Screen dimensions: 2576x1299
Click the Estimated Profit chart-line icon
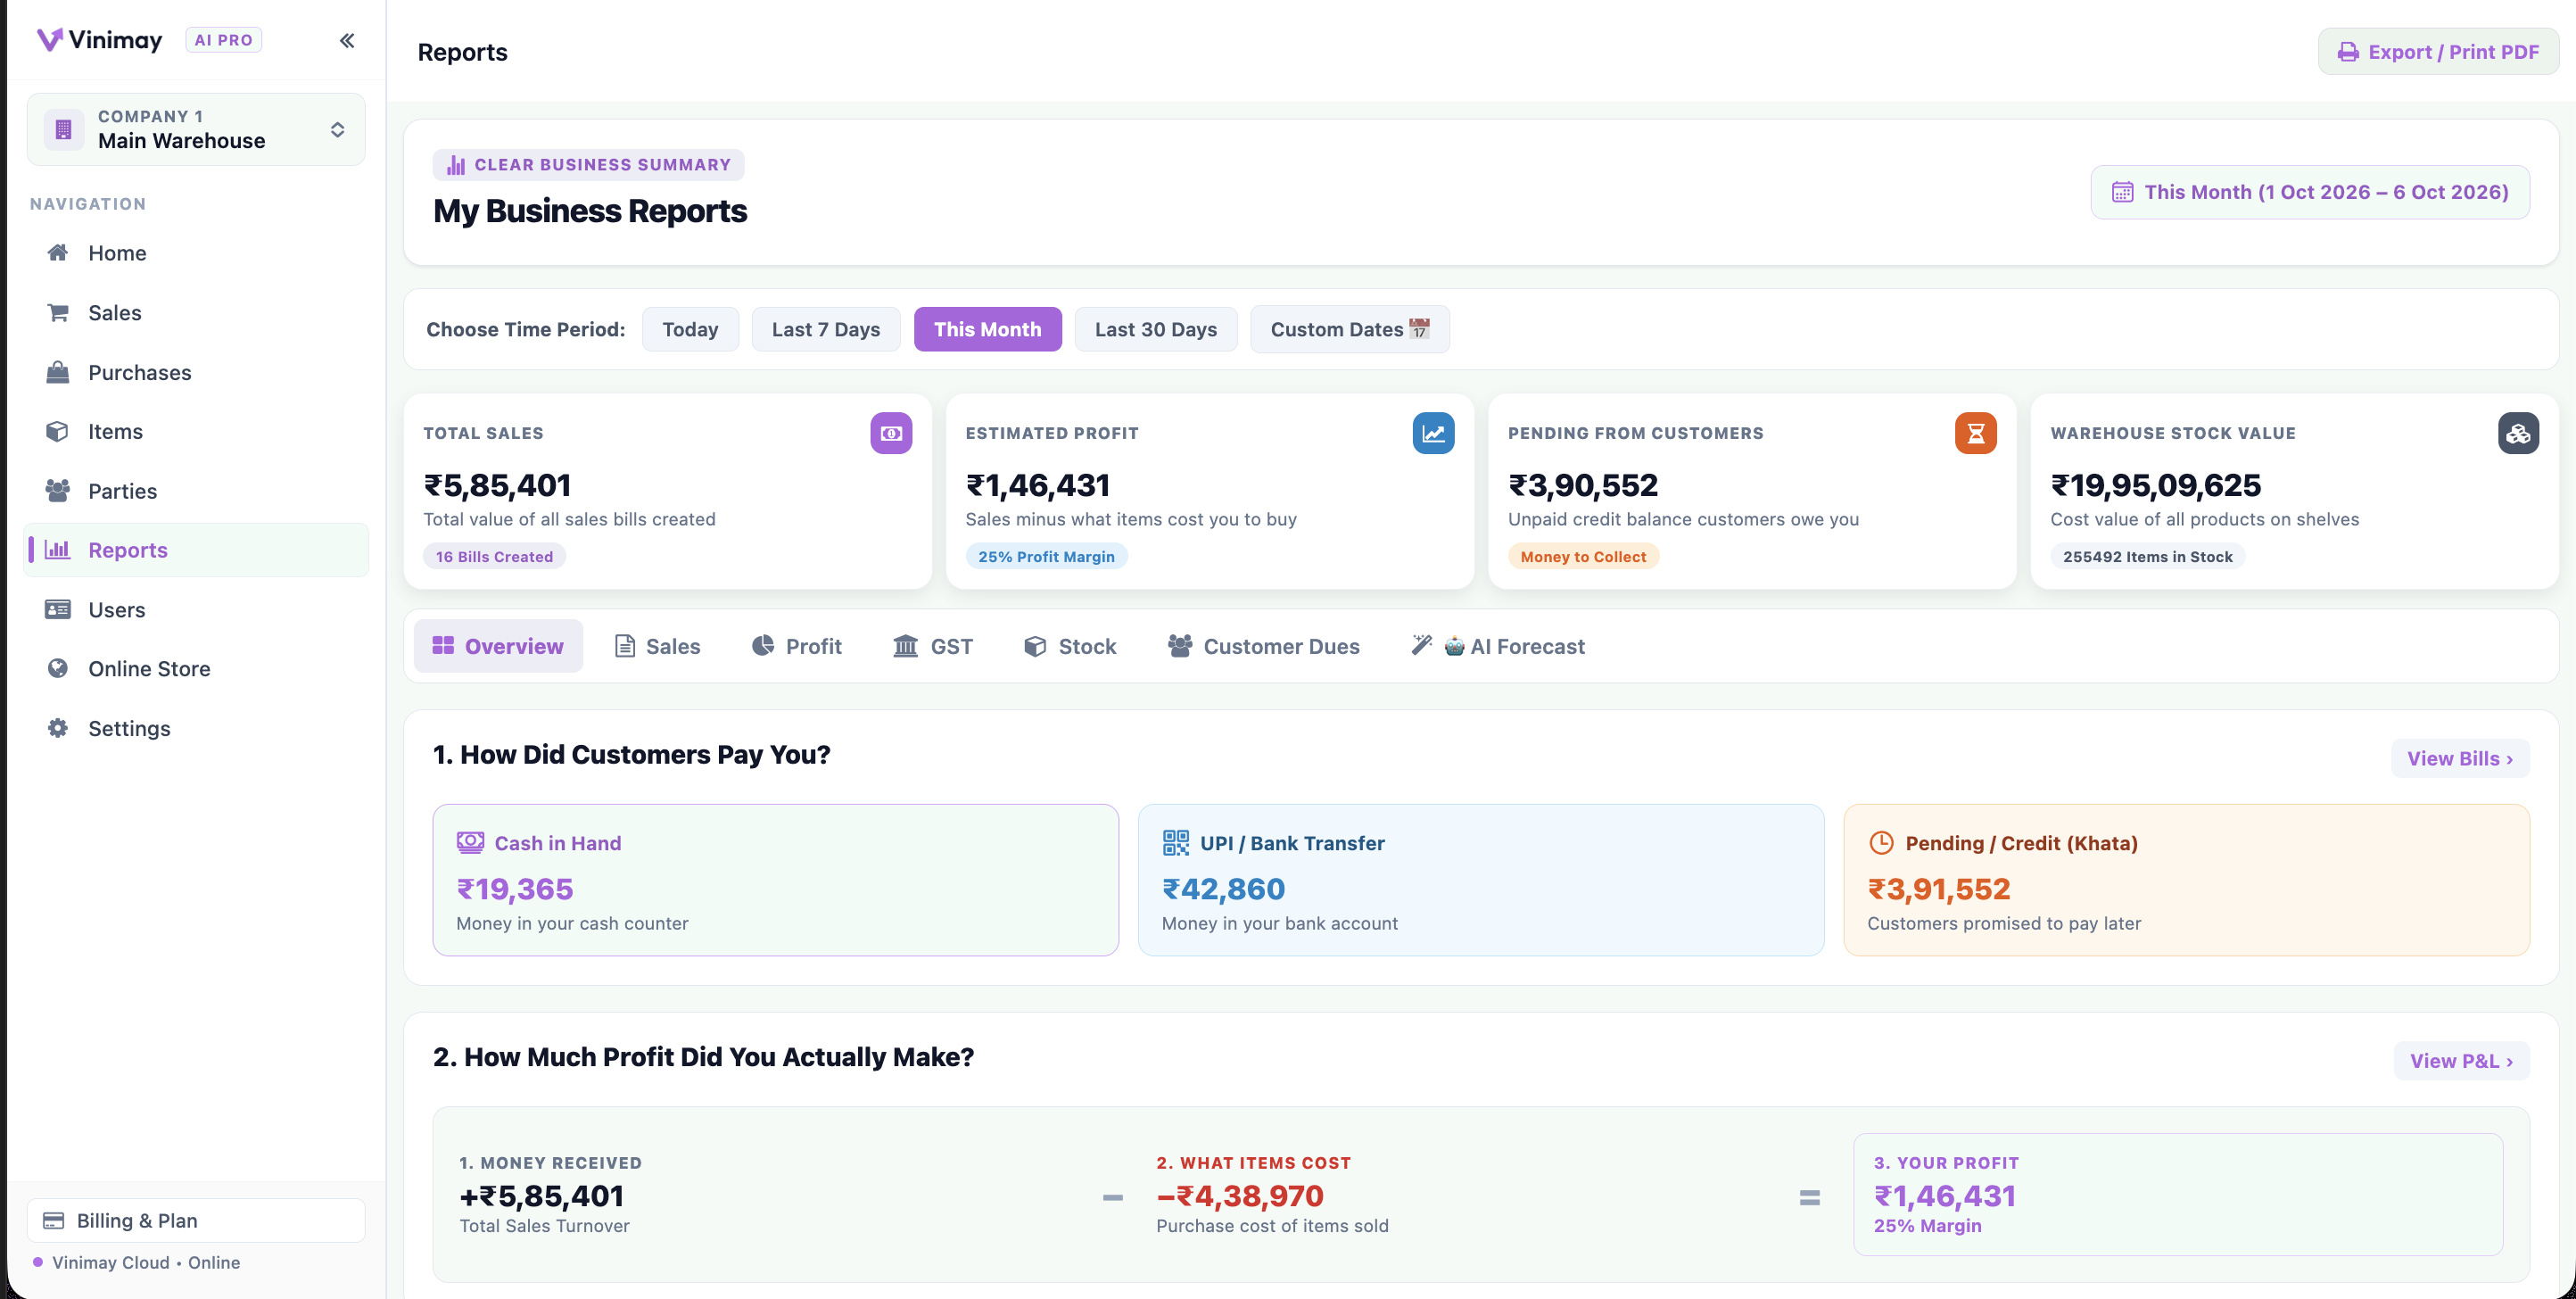1433,433
